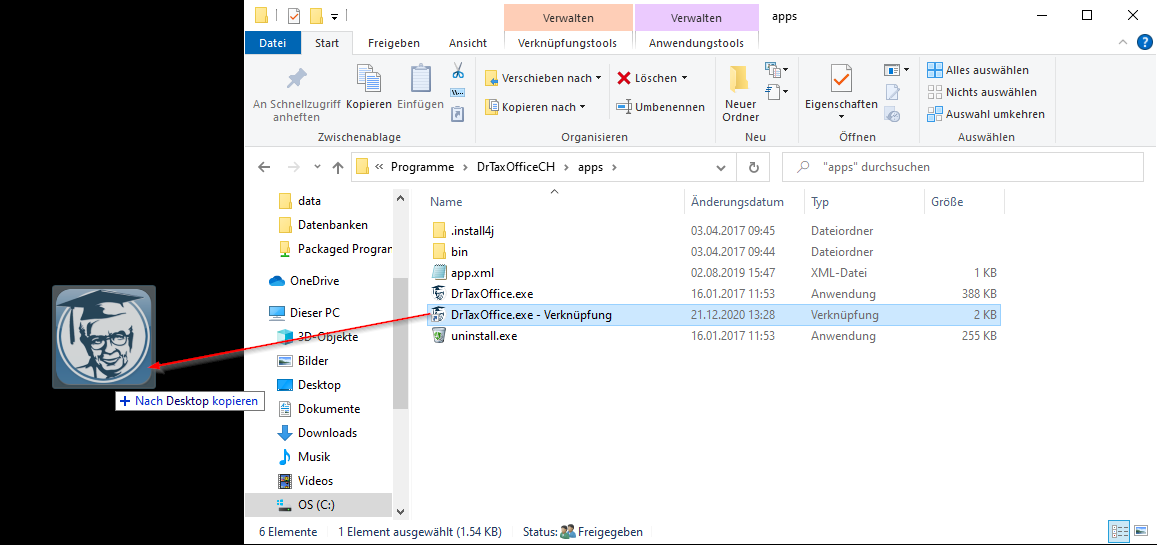Copy path using the small path icon
The image size is (1157, 545).
[457, 93]
